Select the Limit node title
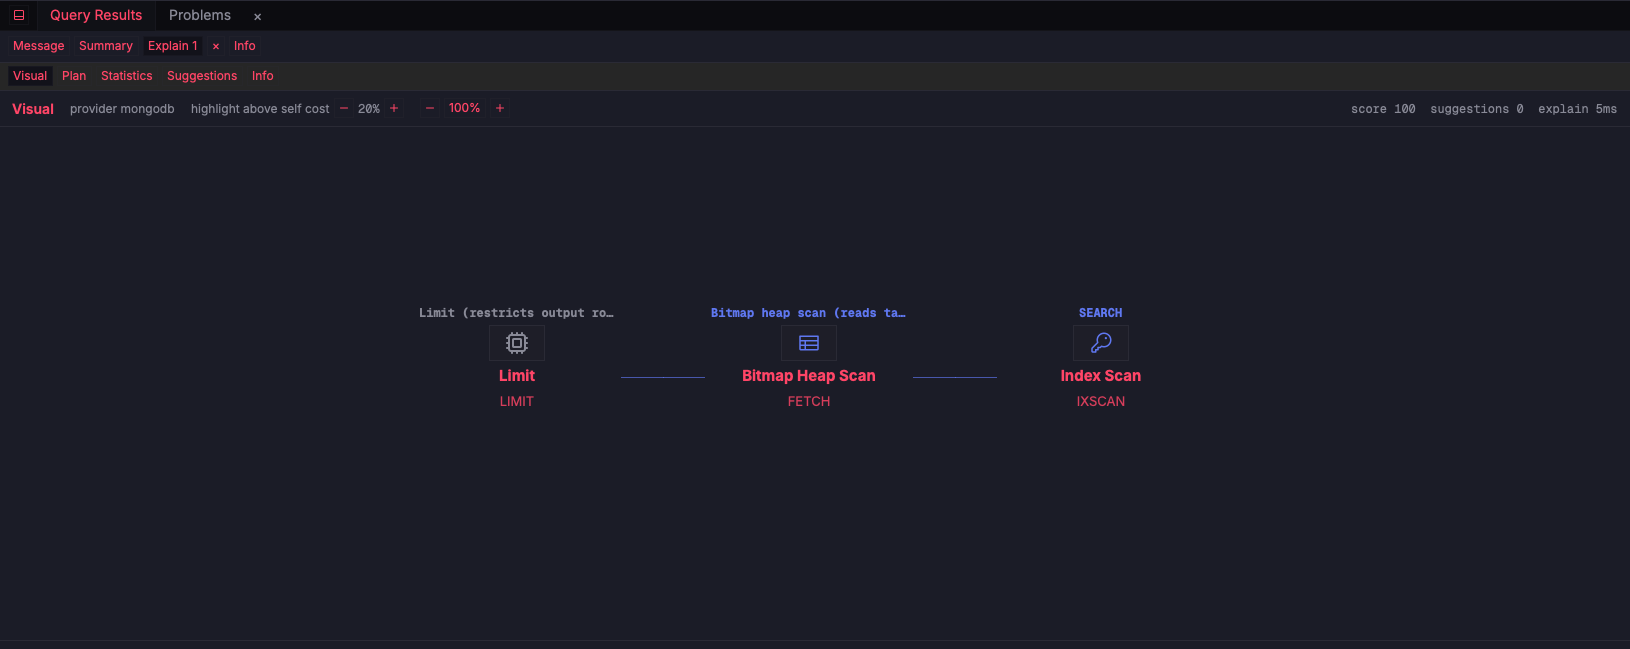Image resolution: width=1630 pixels, height=649 pixels. click(517, 376)
